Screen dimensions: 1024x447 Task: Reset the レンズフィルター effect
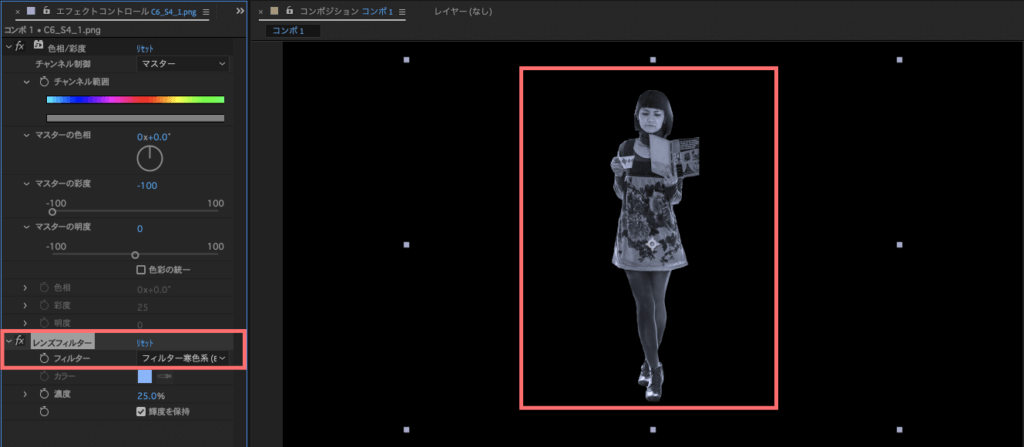pos(145,342)
